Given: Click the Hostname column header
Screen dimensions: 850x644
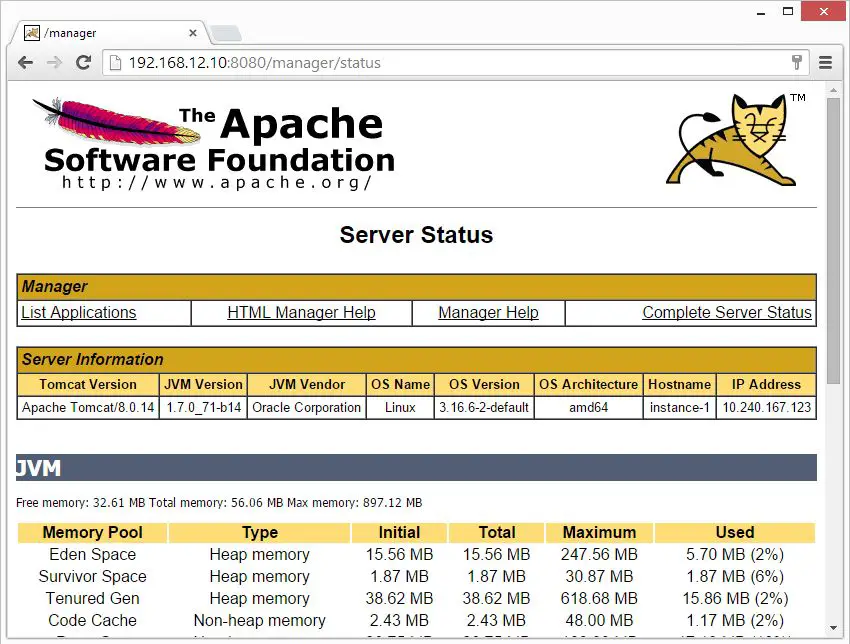Looking at the screenshot, I should pyautogui.click(x=679, y=384).
